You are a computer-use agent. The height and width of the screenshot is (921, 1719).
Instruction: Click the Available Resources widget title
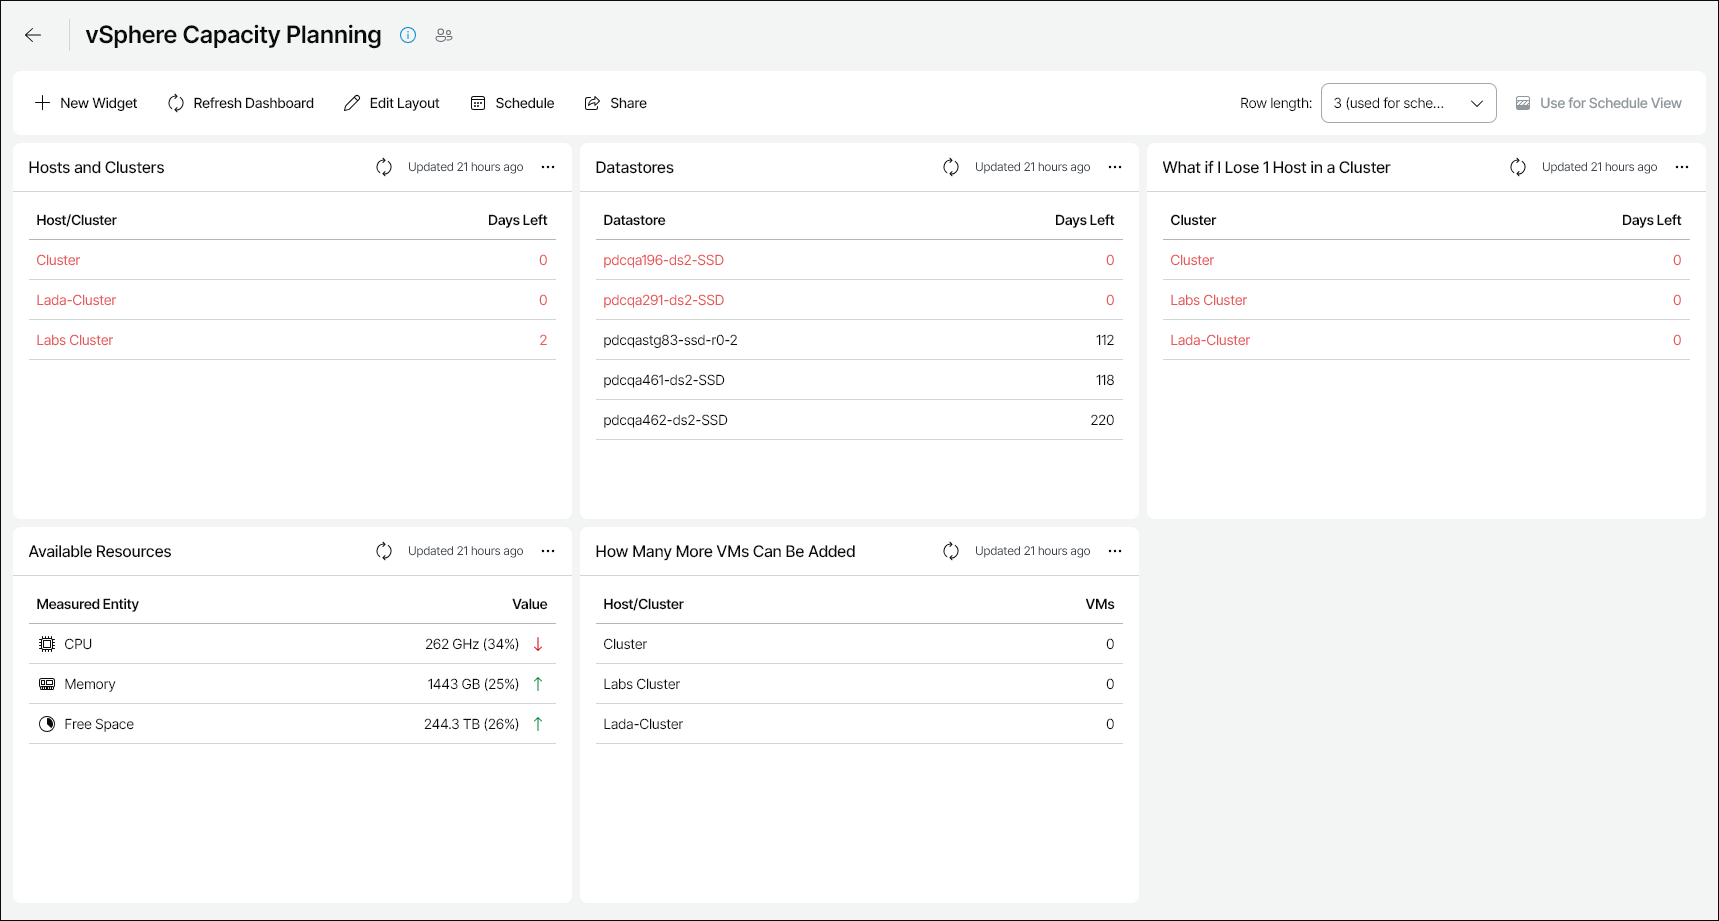pos(100,551)
